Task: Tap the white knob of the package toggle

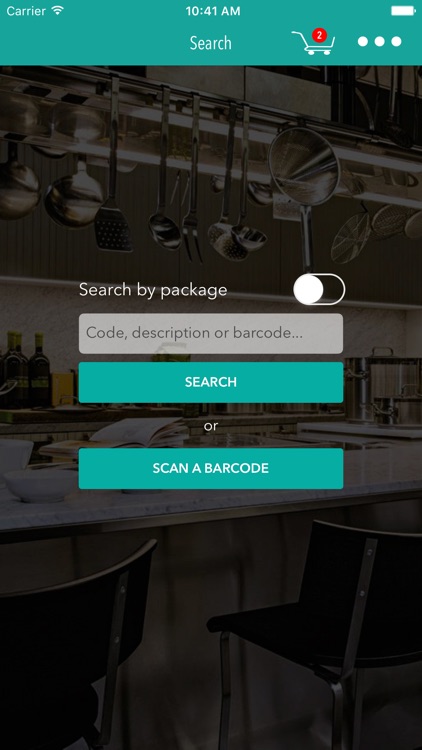Action: pyautogui.click(x=309, y=289)
